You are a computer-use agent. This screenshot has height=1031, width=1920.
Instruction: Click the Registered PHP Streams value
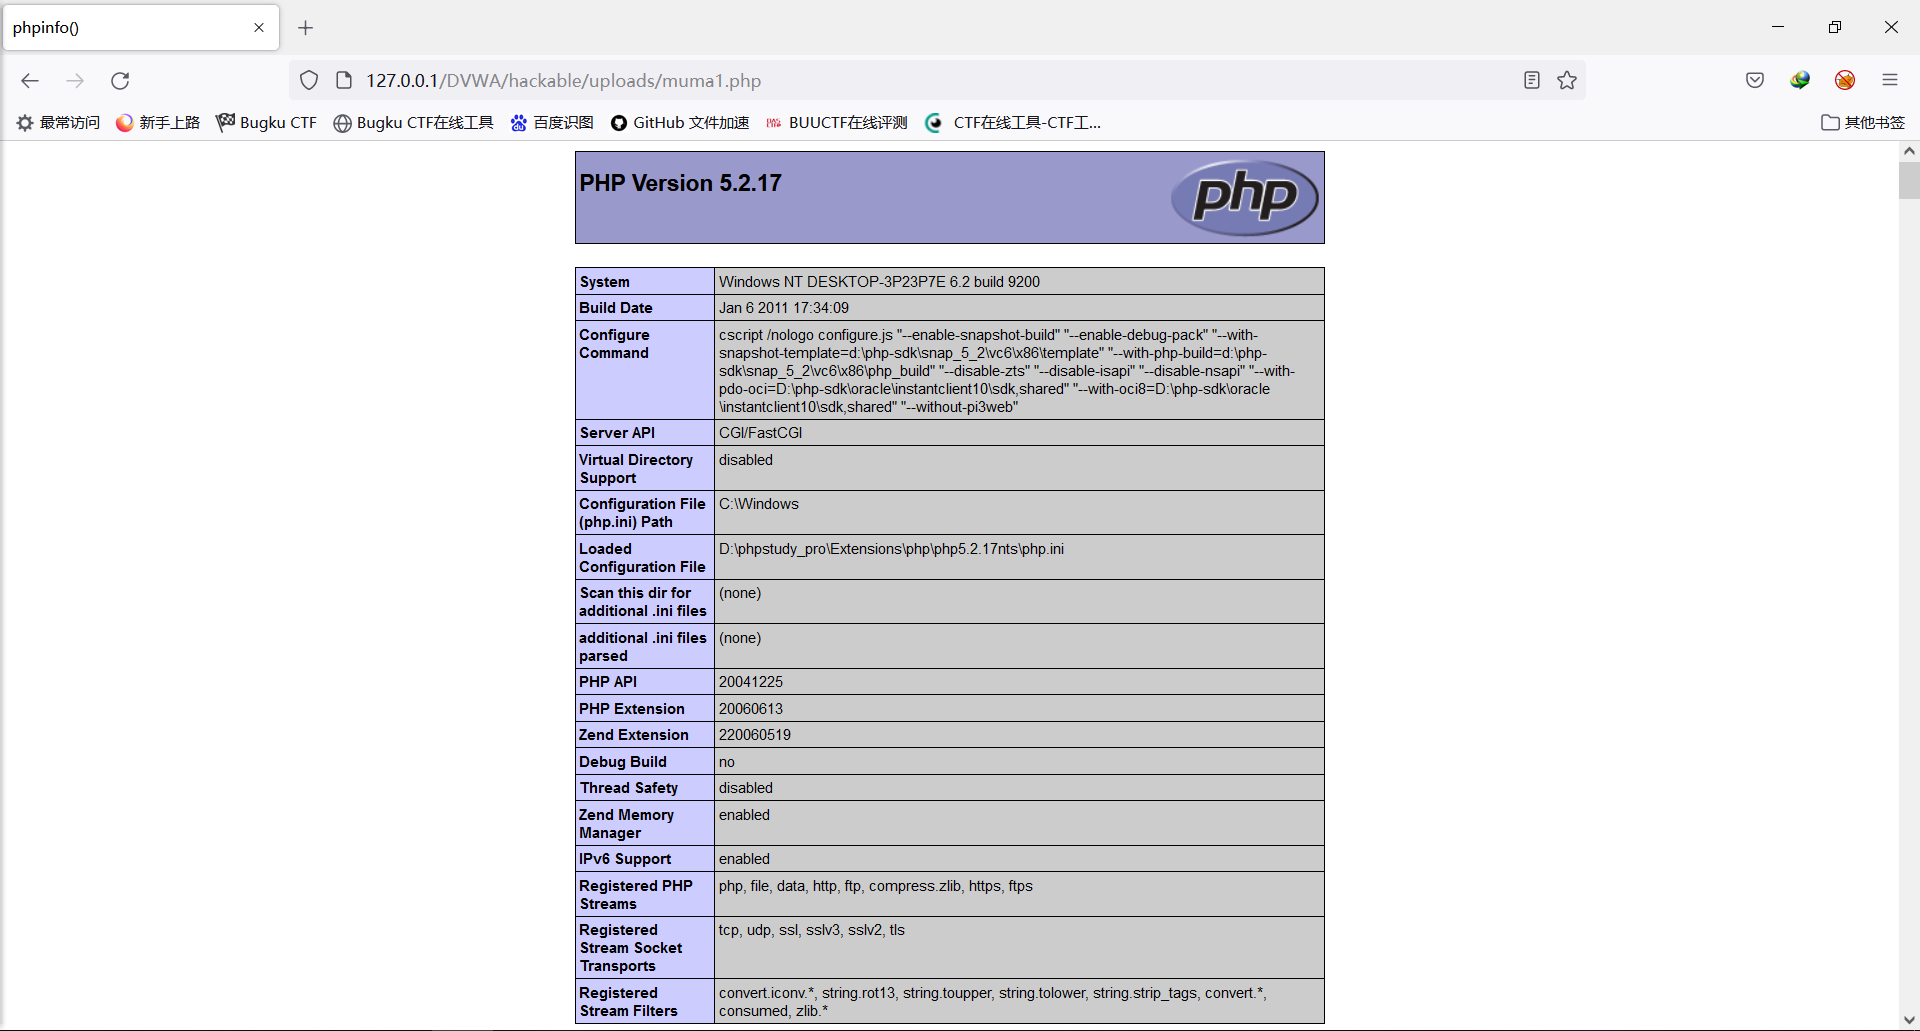point(876,886)
